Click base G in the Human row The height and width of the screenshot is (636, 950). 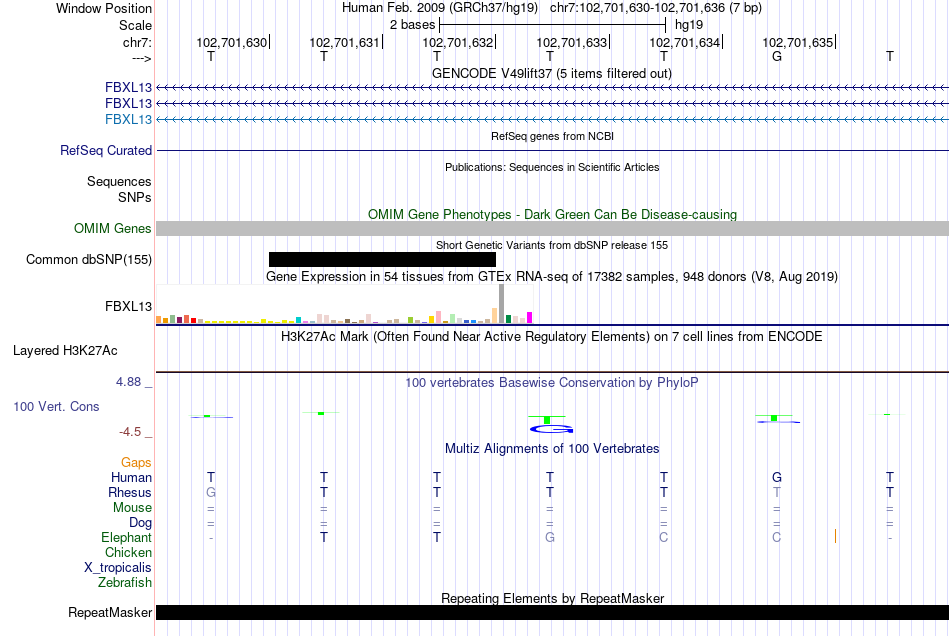(777, 477)
